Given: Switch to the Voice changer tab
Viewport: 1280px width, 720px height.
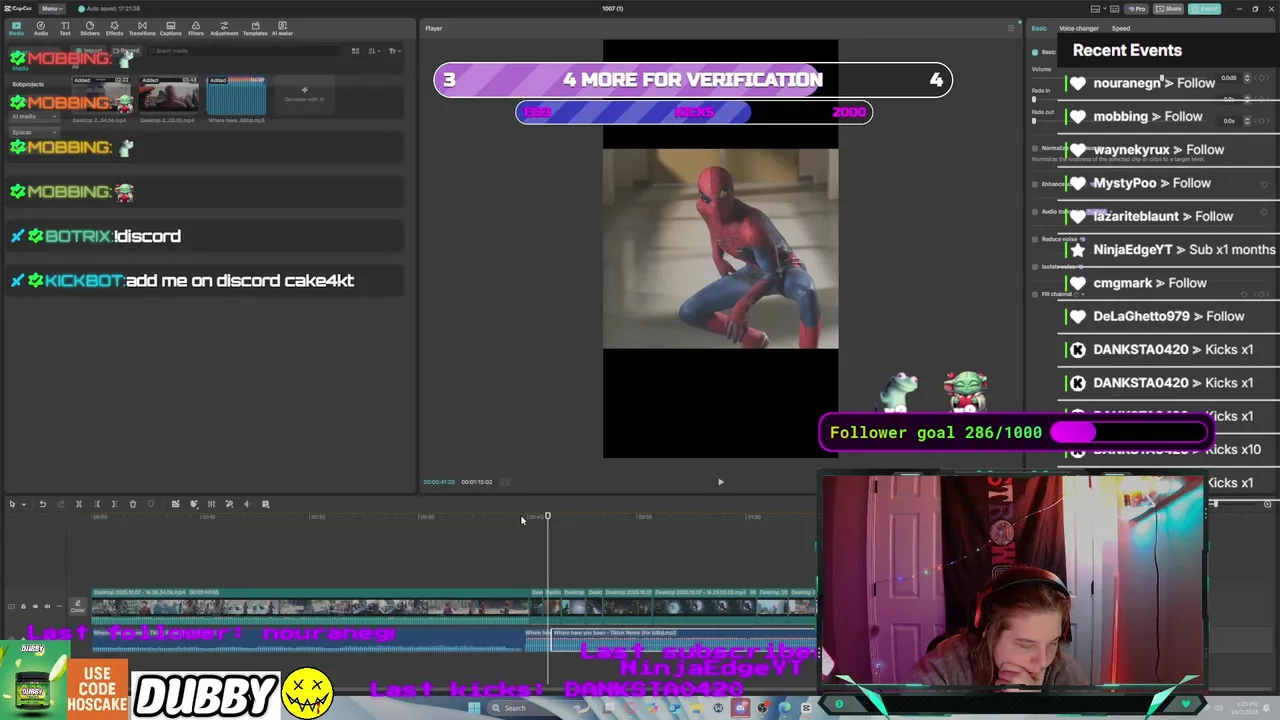Looking at the screenshot, I should pyautogui.click(x=1079, y=28).
